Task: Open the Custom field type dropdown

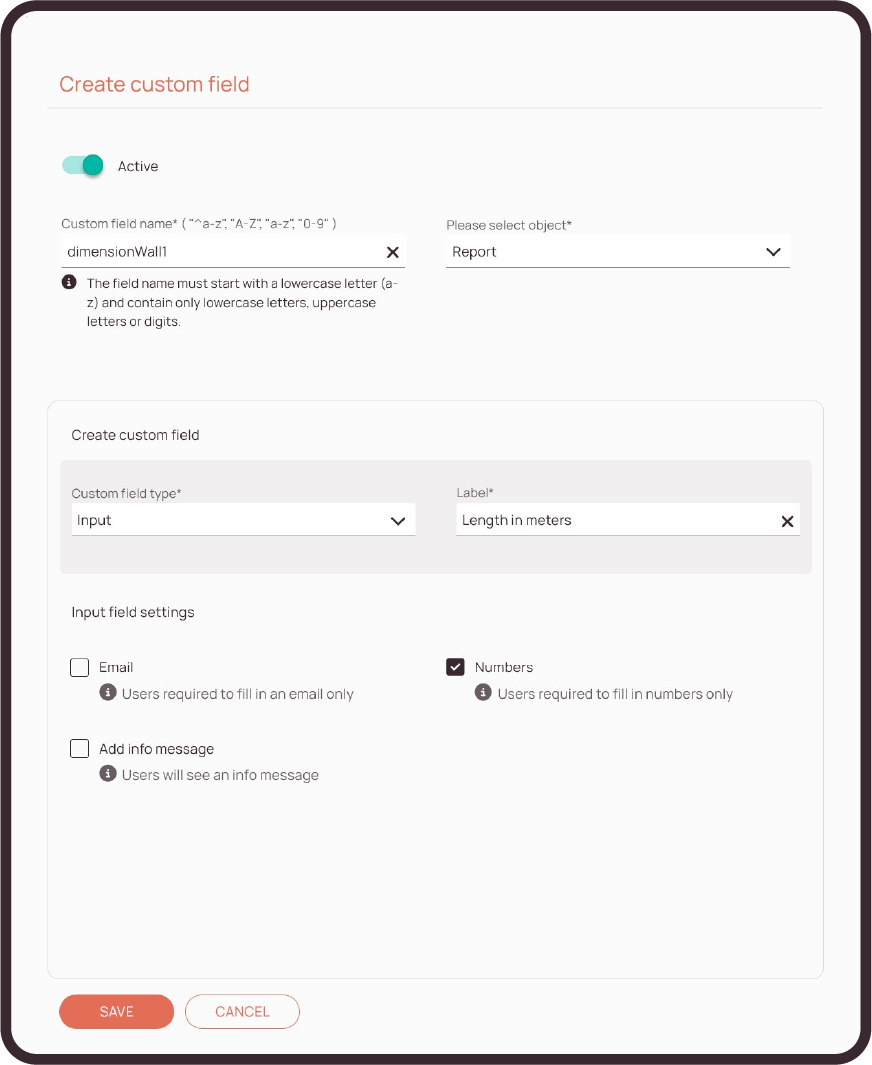Action: (230, 520)
